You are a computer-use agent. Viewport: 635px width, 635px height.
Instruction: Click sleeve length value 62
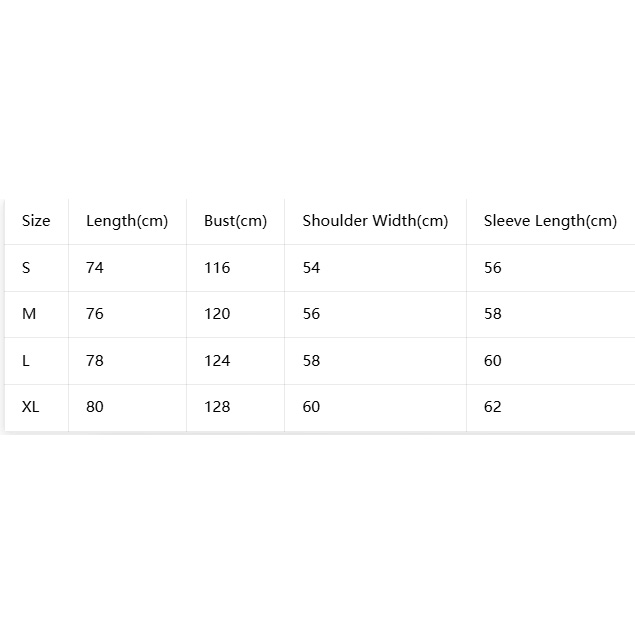(x=493, y=407)
